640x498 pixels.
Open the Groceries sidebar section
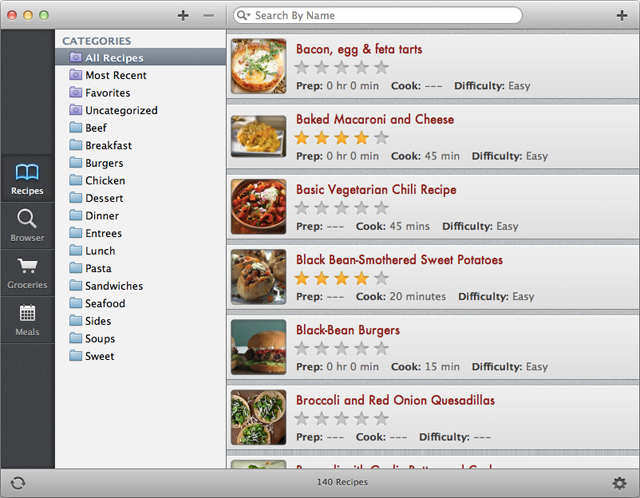27,273
